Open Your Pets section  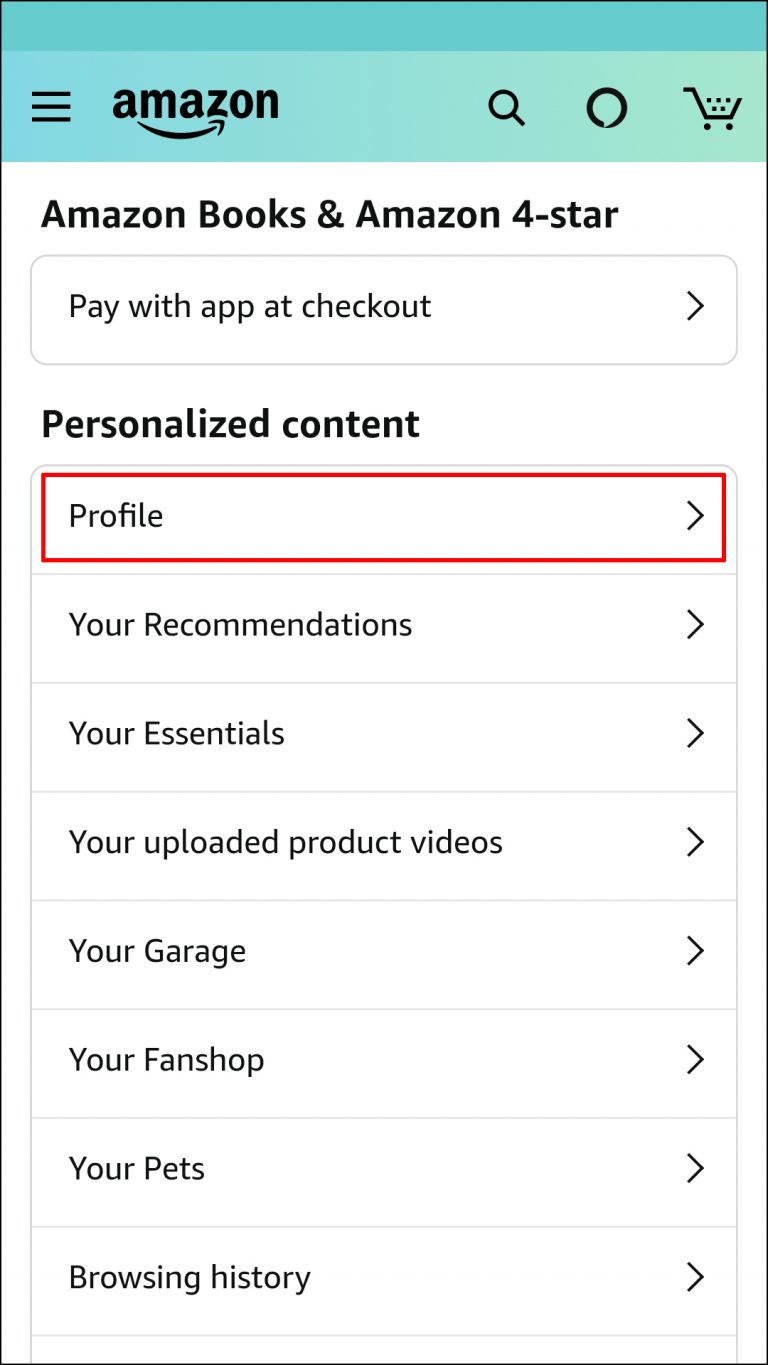(137, 1168)
